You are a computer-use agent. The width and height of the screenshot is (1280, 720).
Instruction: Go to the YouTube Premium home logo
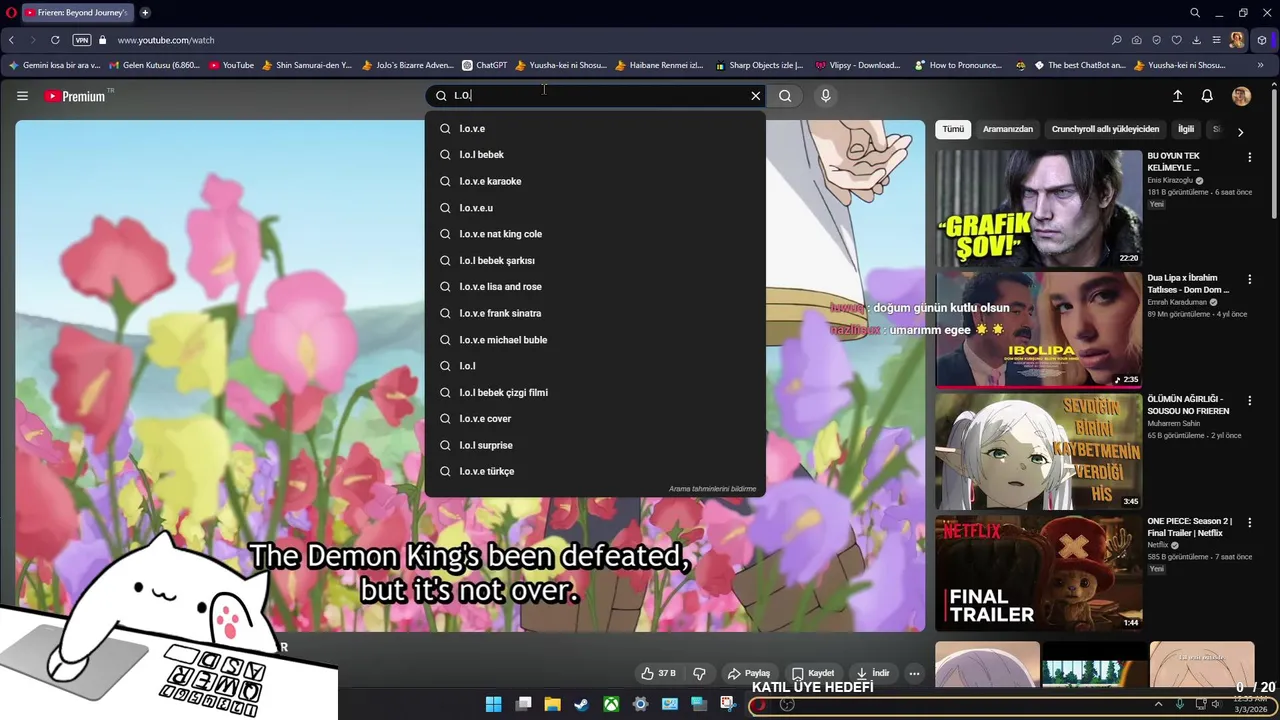coord(75,96)
